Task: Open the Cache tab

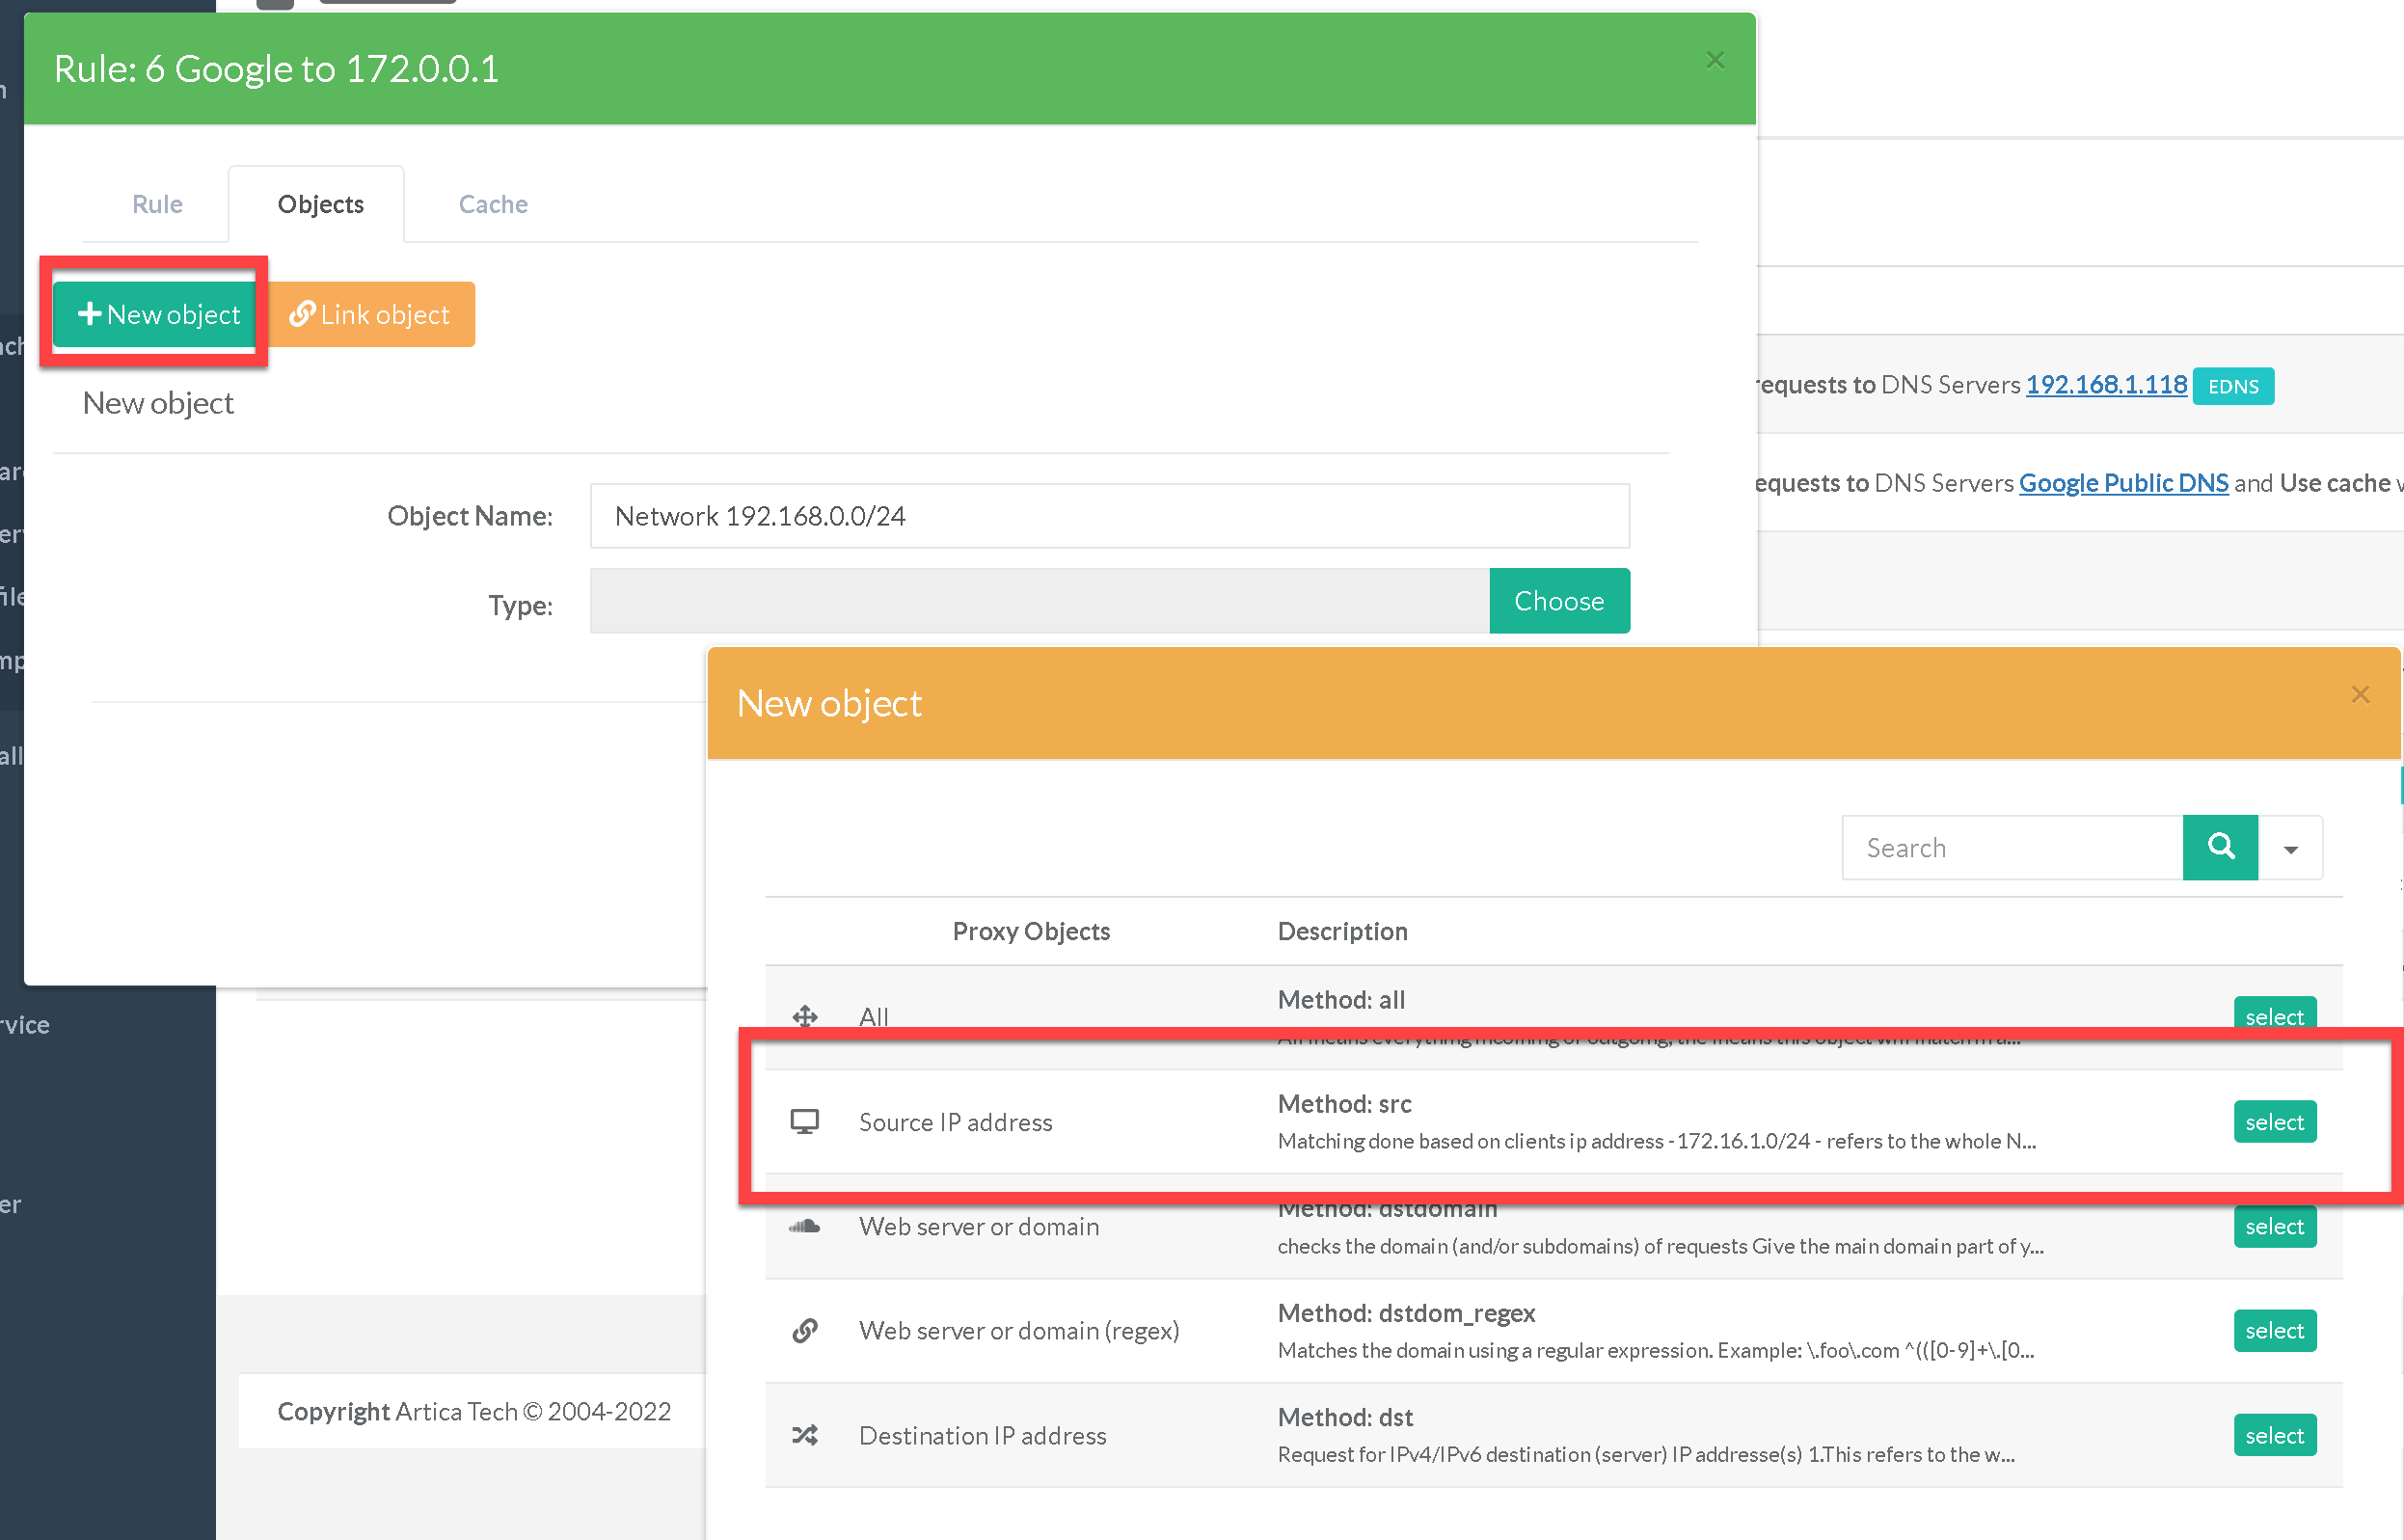Action: [493, 204]
